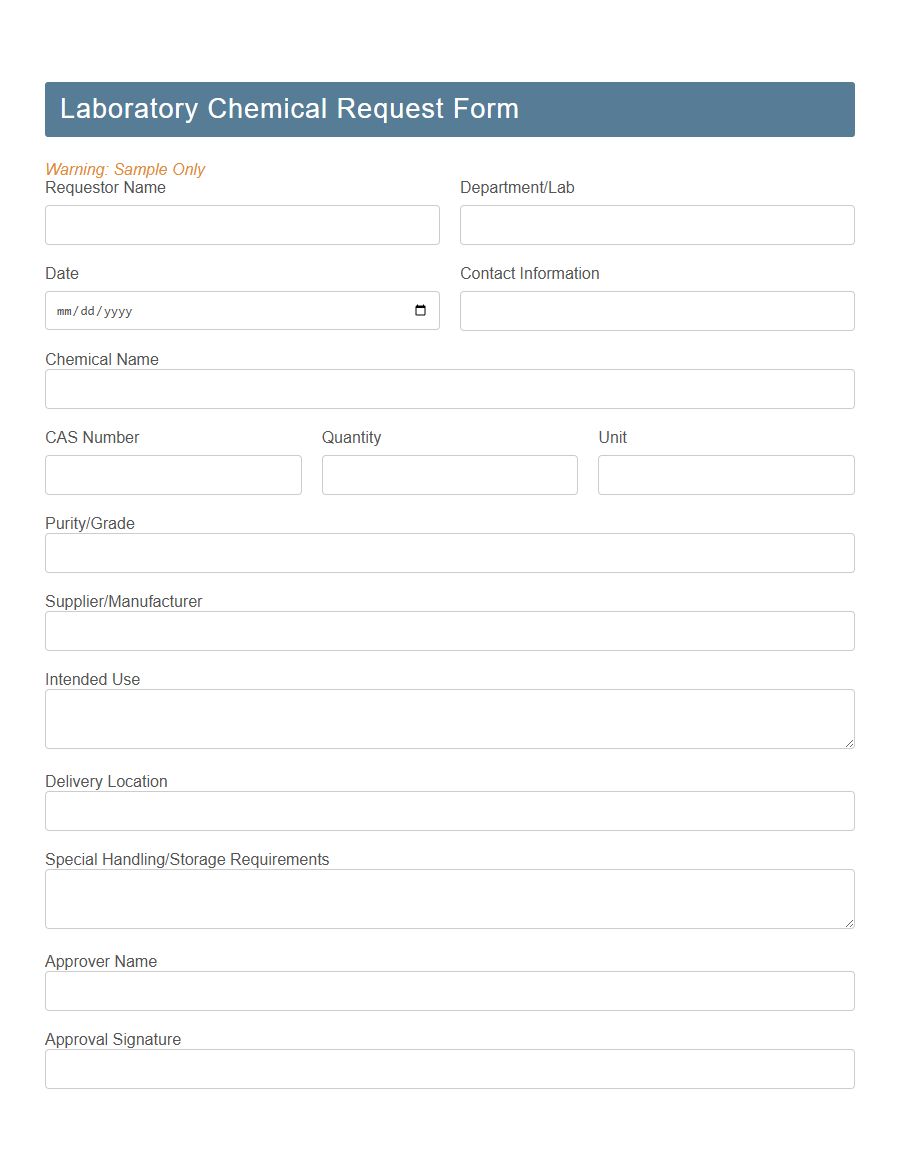Click the CAS Number input field
Image resolution: width=900 pixels, height=1153 pixels.
(x=173, y=474)
